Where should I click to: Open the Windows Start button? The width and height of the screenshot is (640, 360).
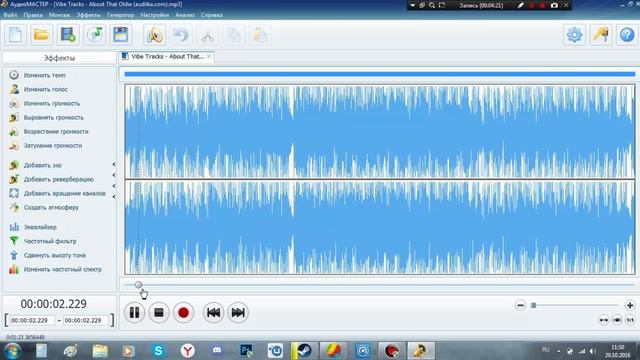point(13,351)
